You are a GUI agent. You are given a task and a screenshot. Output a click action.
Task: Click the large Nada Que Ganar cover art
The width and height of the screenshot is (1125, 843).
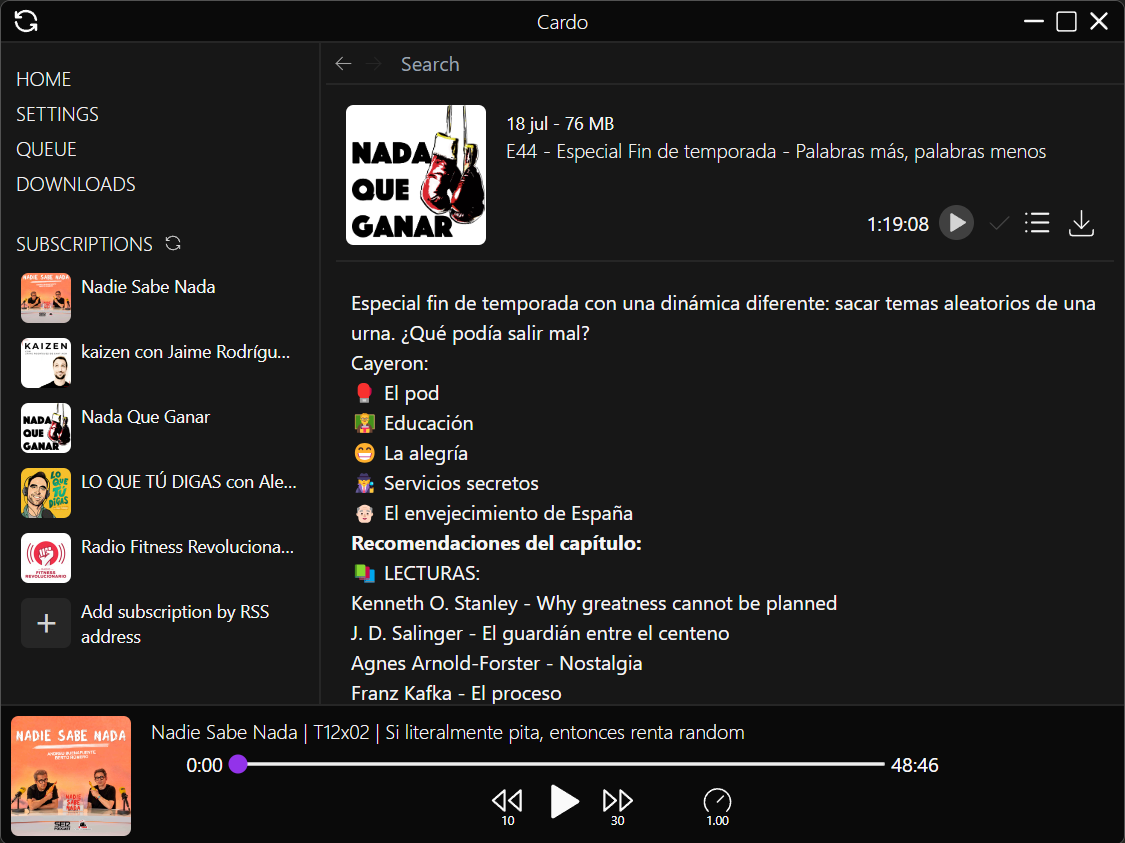pyautogui.click(x=416, y=175)
